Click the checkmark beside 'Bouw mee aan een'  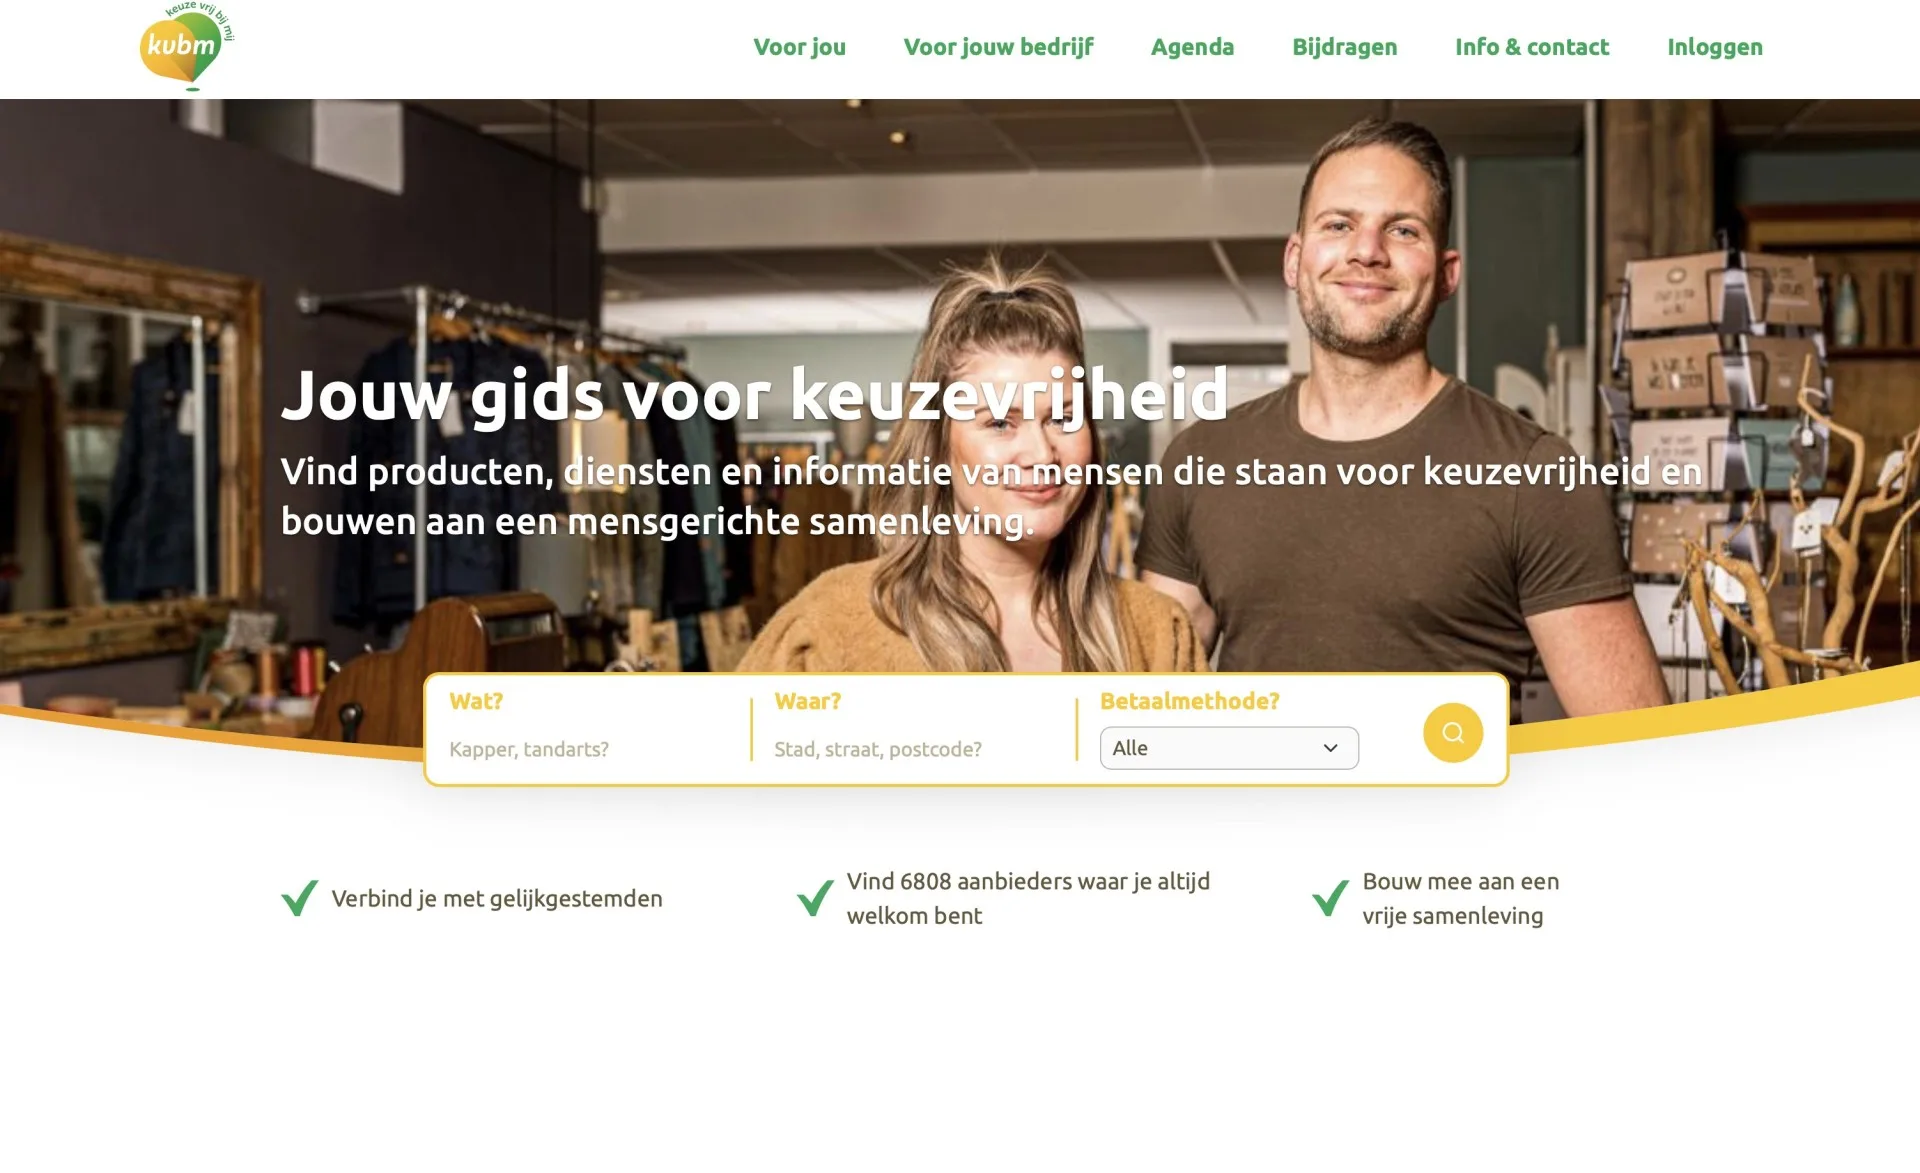(x=1330, y=898)
